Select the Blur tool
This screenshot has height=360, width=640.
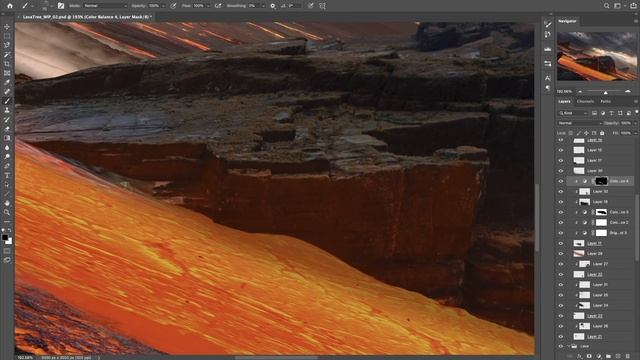(x=7, y=147)
